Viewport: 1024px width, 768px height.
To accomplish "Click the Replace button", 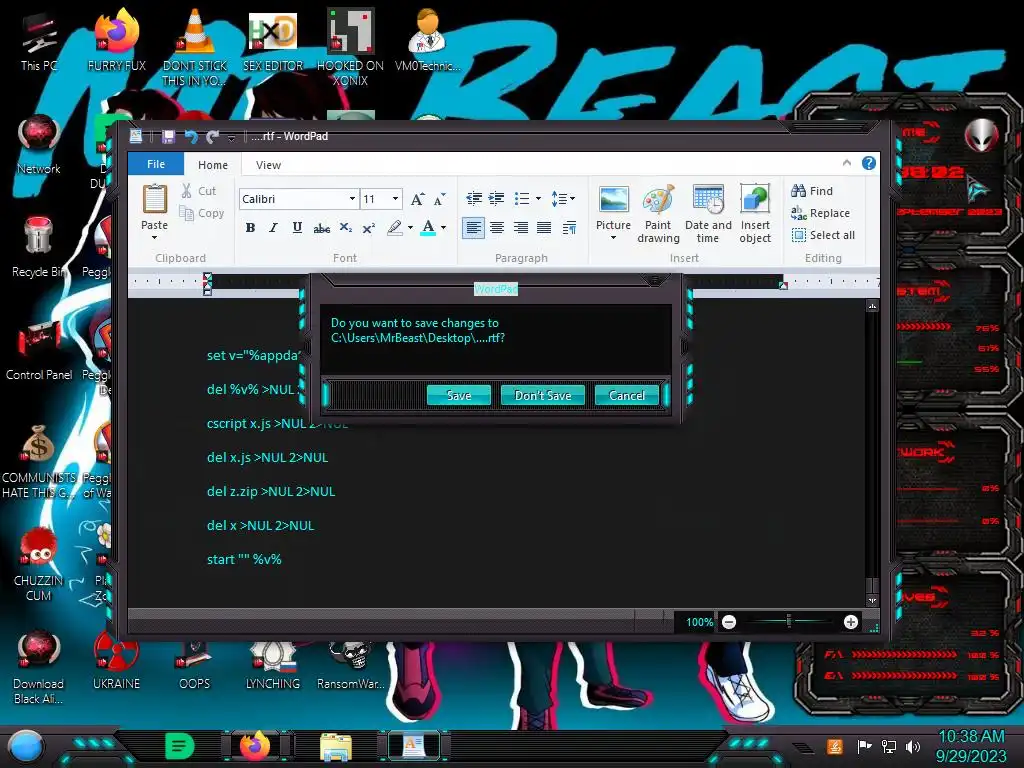I will click(820, 213).
